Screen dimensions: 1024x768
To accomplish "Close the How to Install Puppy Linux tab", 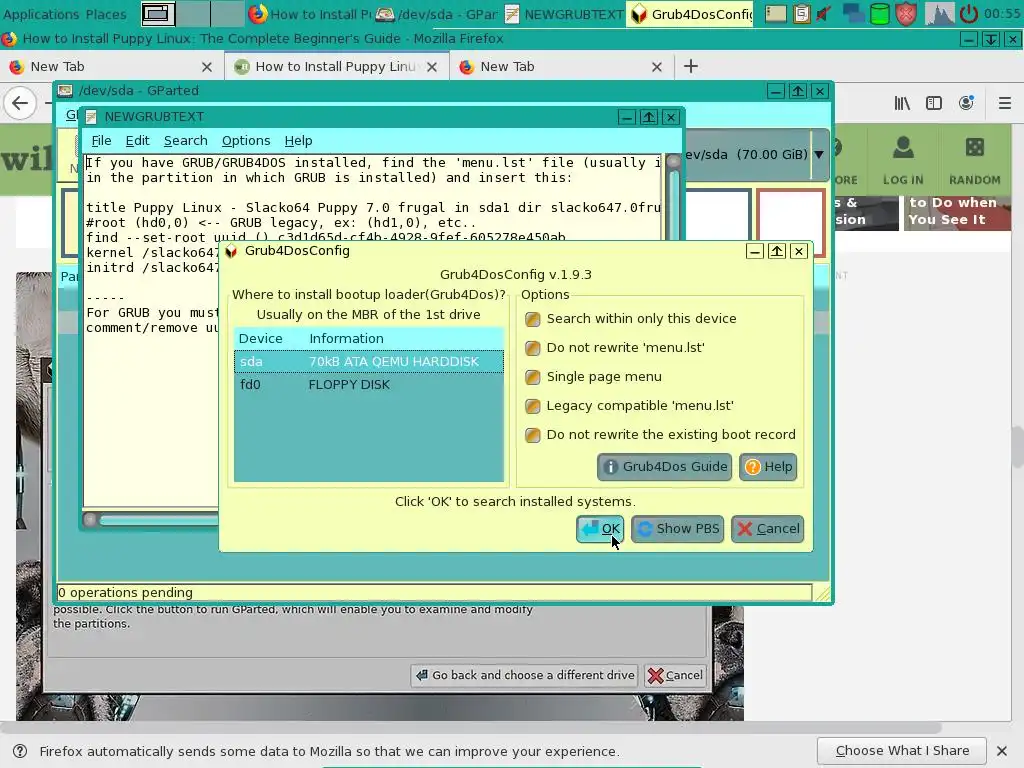I will pos(432,67).
